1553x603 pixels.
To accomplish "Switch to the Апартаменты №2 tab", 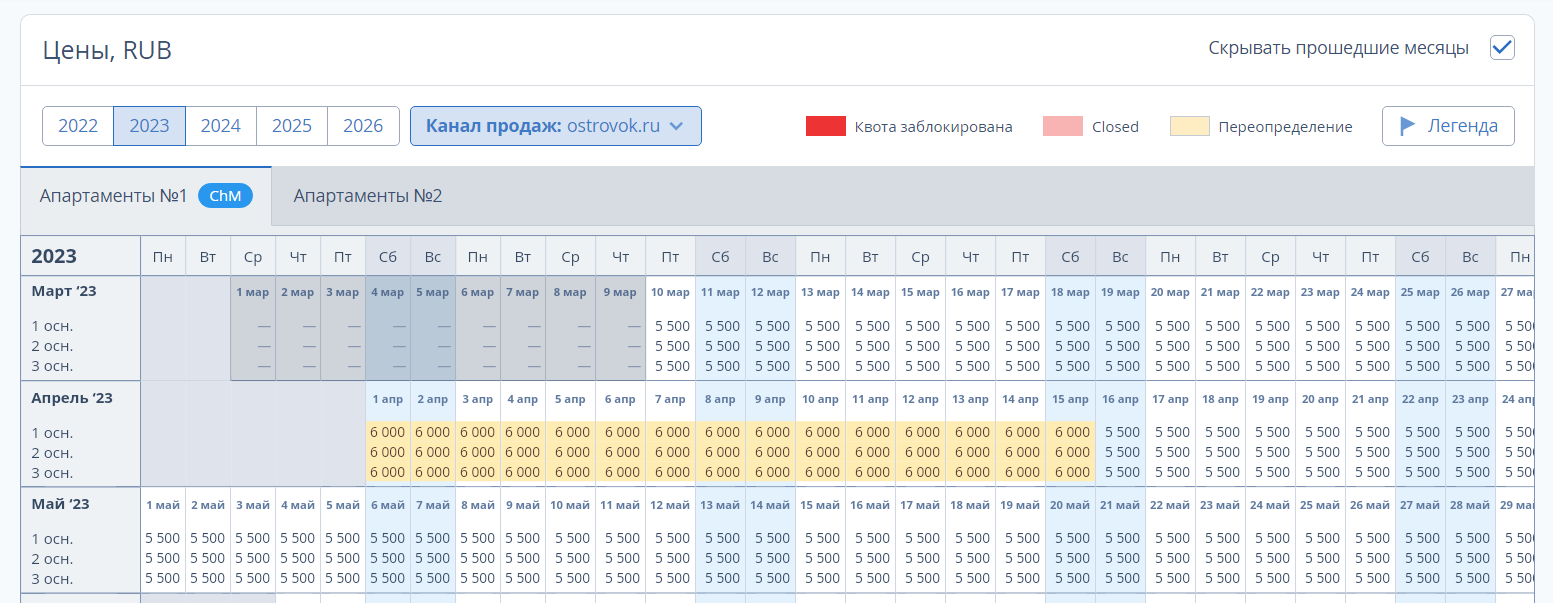I will (368, 196).
